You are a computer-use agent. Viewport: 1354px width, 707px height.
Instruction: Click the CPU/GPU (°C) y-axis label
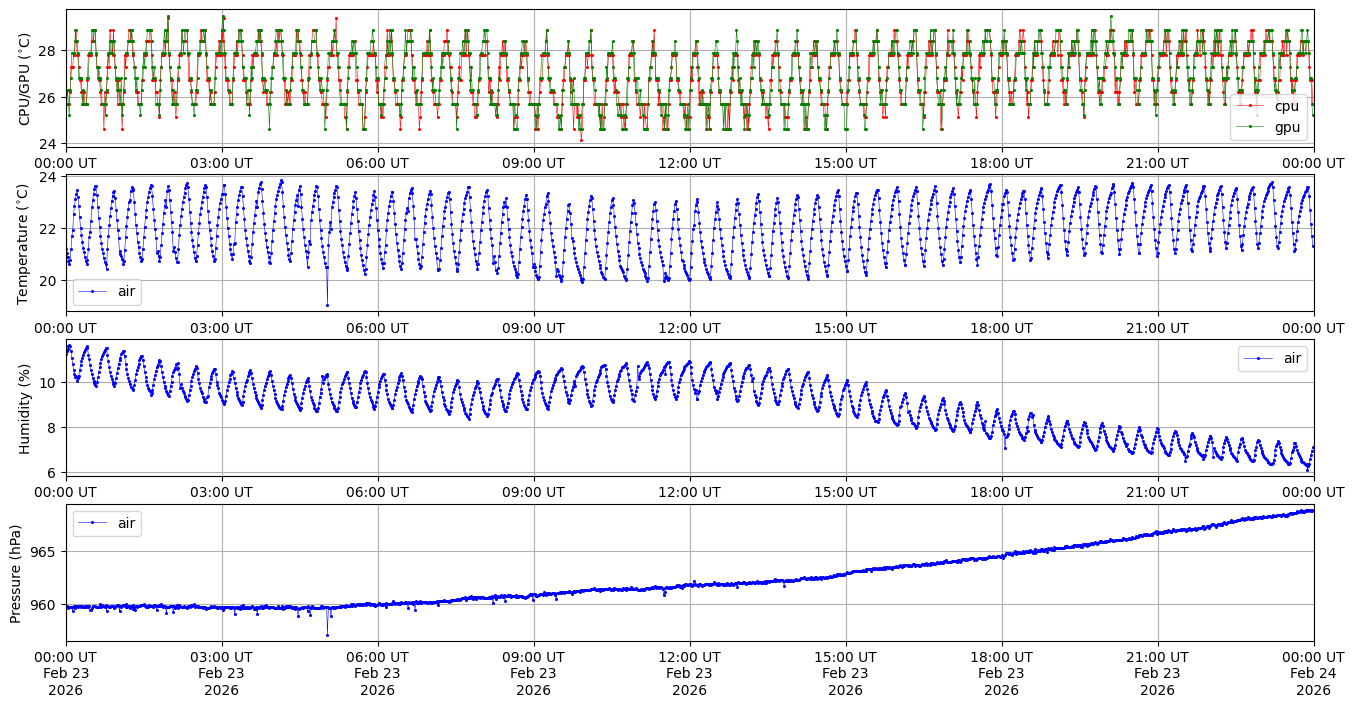click(24, 78)
